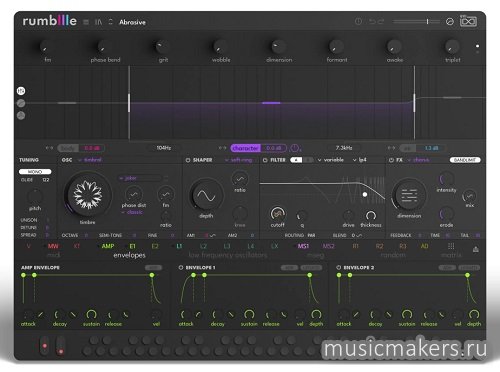Click the redo arrow

point(381,22)
